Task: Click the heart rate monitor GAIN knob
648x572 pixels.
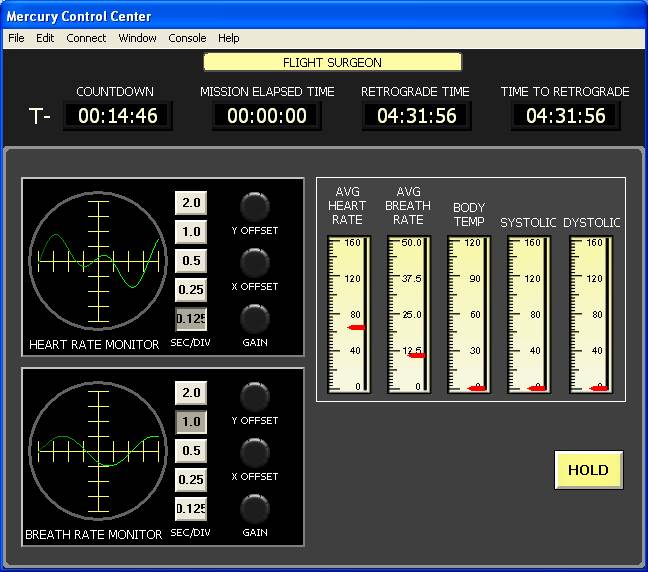Action: [x=255, y=318]
